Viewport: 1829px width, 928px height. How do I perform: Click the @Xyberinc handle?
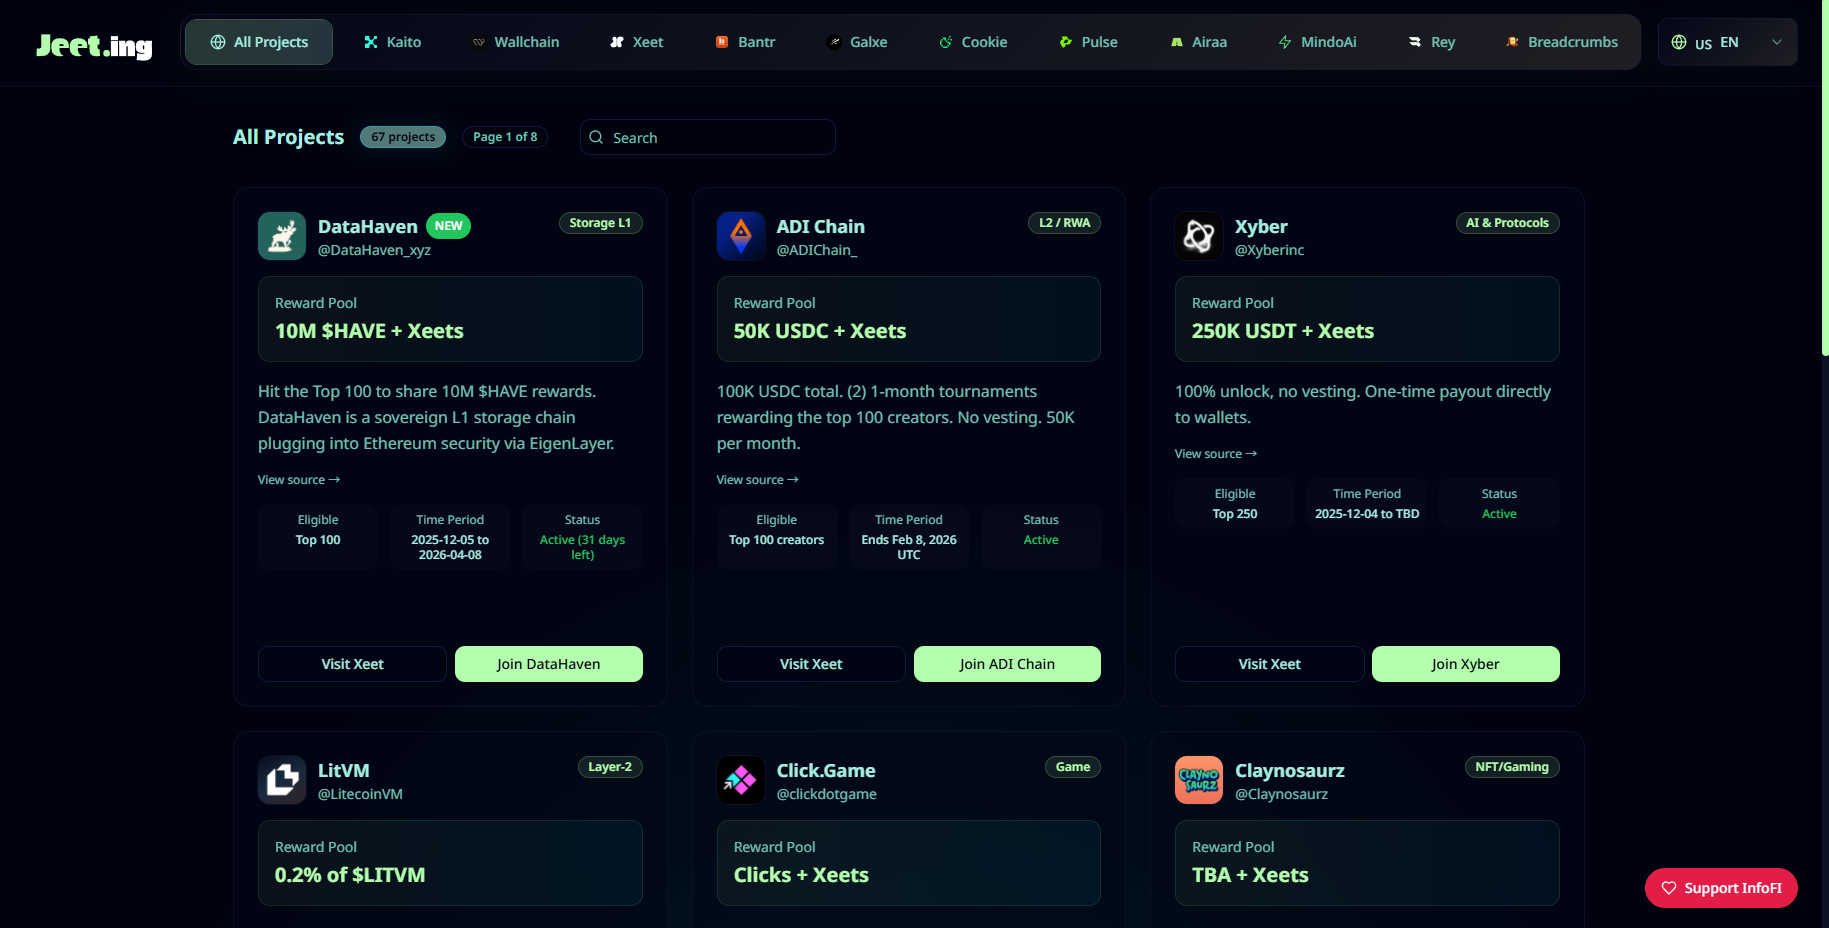coord(1270,250)
